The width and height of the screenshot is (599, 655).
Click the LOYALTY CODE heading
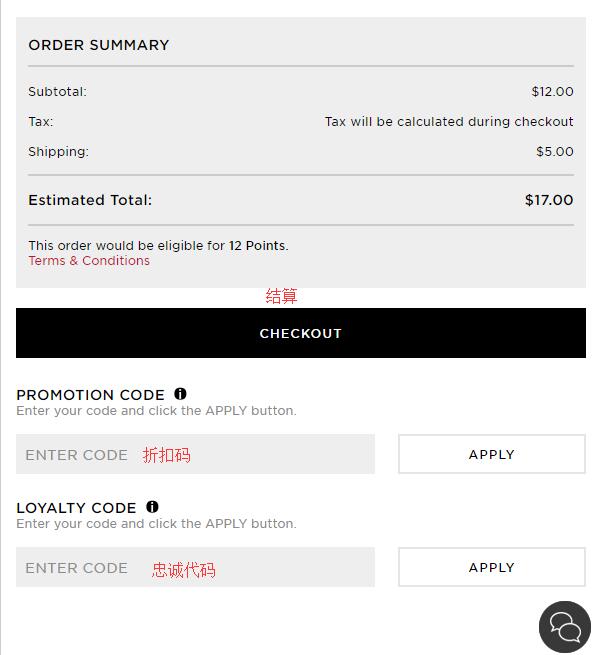click(x=76, y=508)
